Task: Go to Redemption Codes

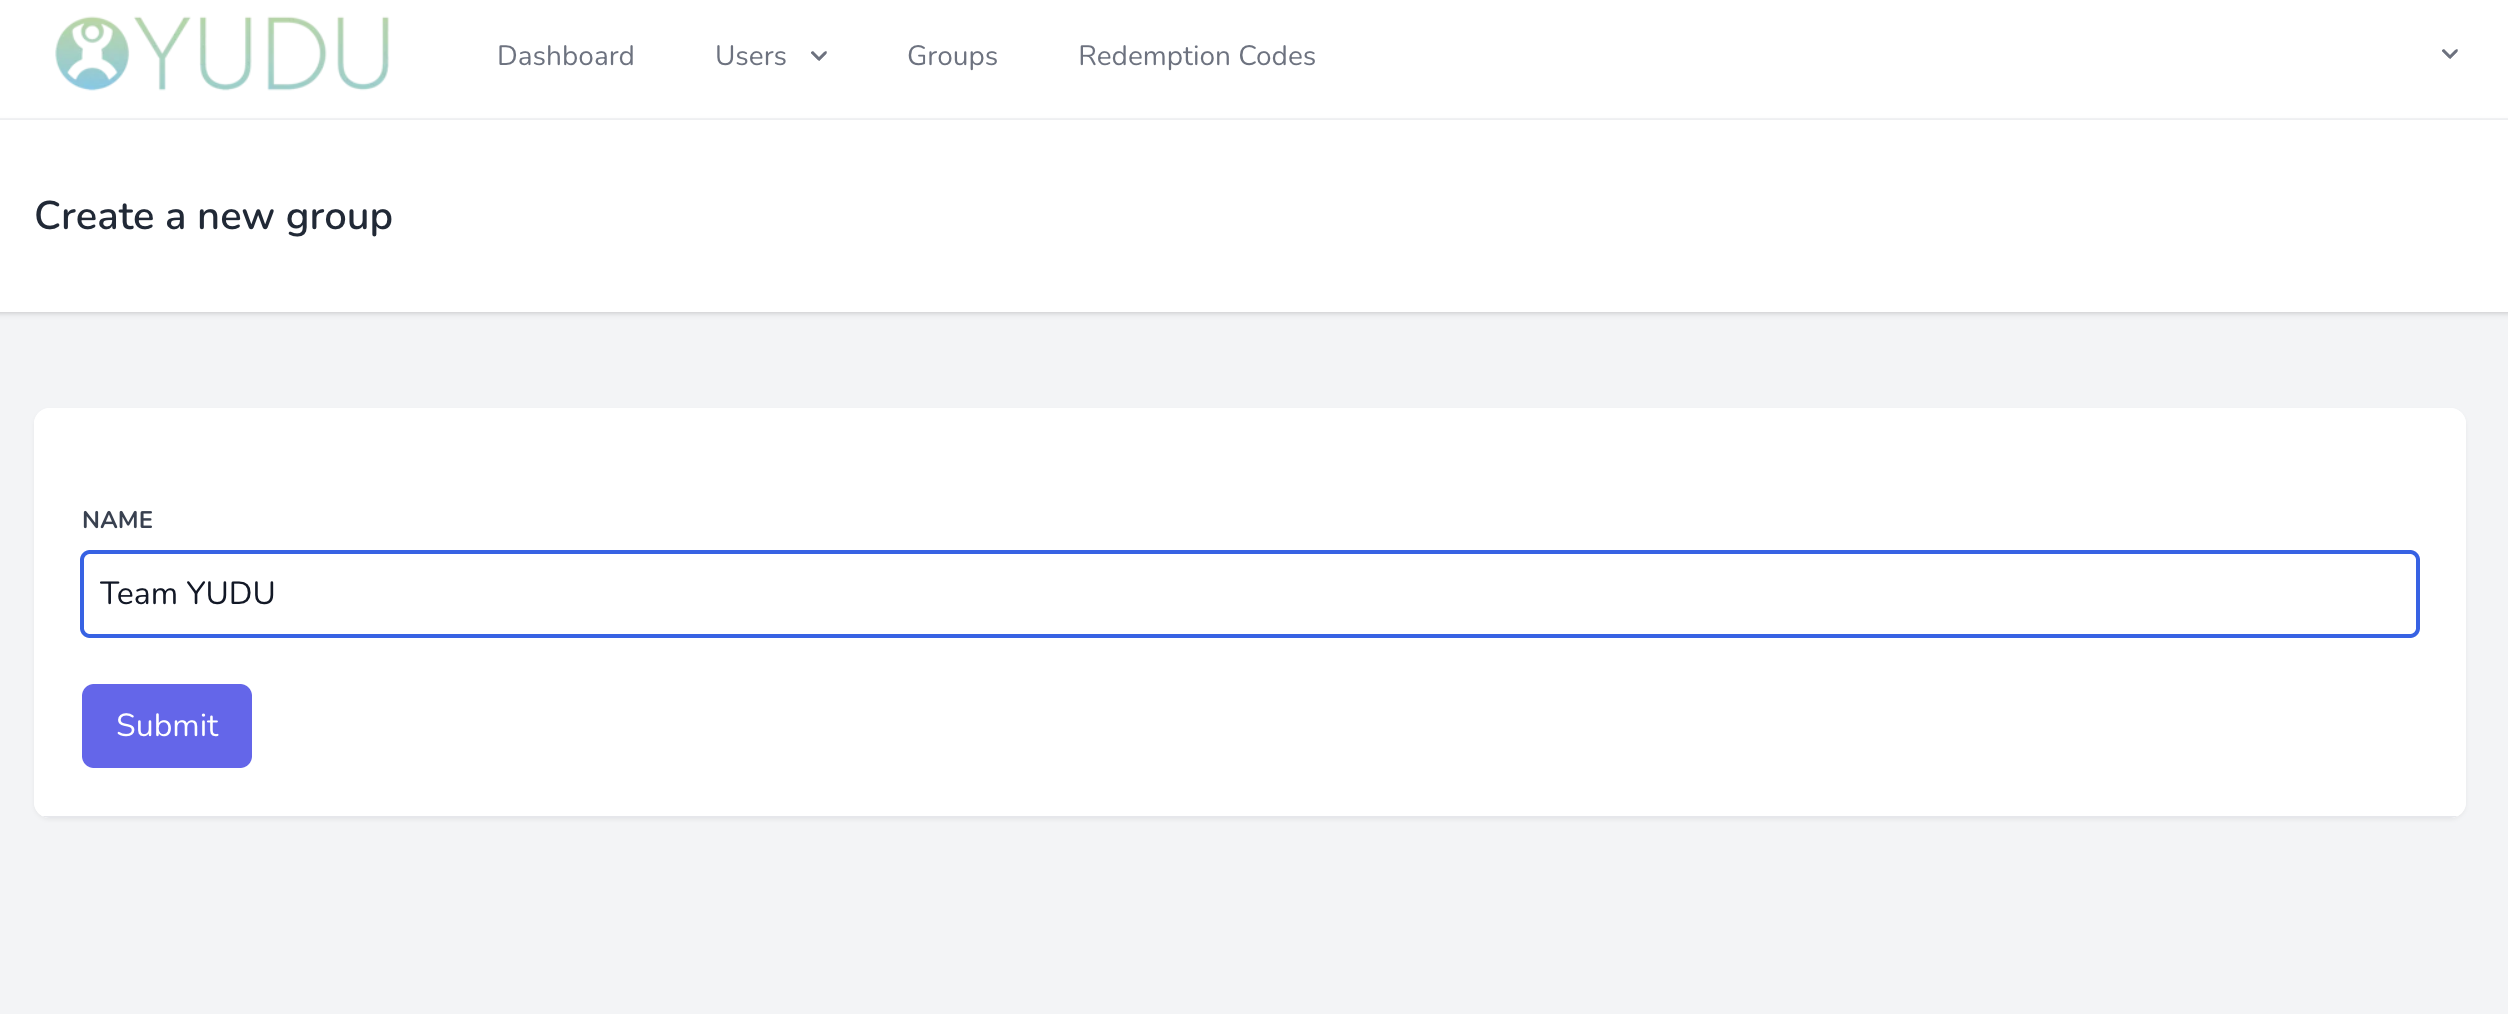Action: click(x=1196, y=57)
